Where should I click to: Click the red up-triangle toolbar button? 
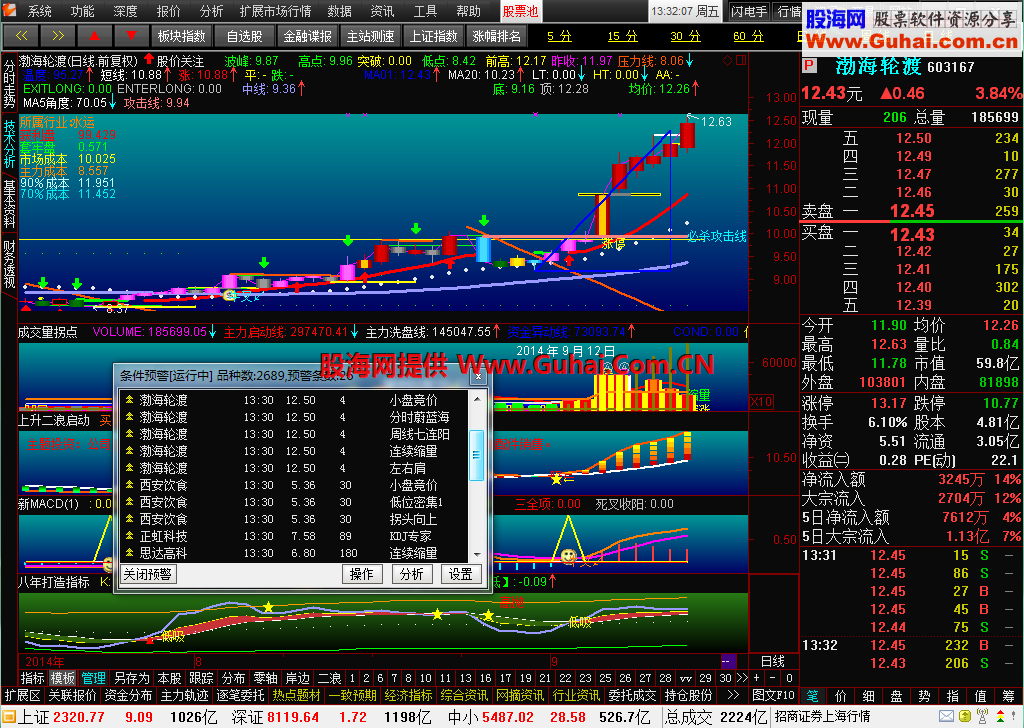[94, 36]
